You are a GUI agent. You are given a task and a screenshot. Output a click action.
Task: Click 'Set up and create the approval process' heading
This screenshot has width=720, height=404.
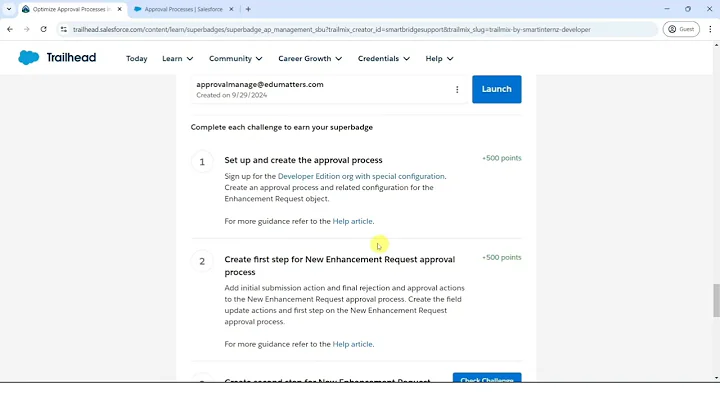[303, 160]
